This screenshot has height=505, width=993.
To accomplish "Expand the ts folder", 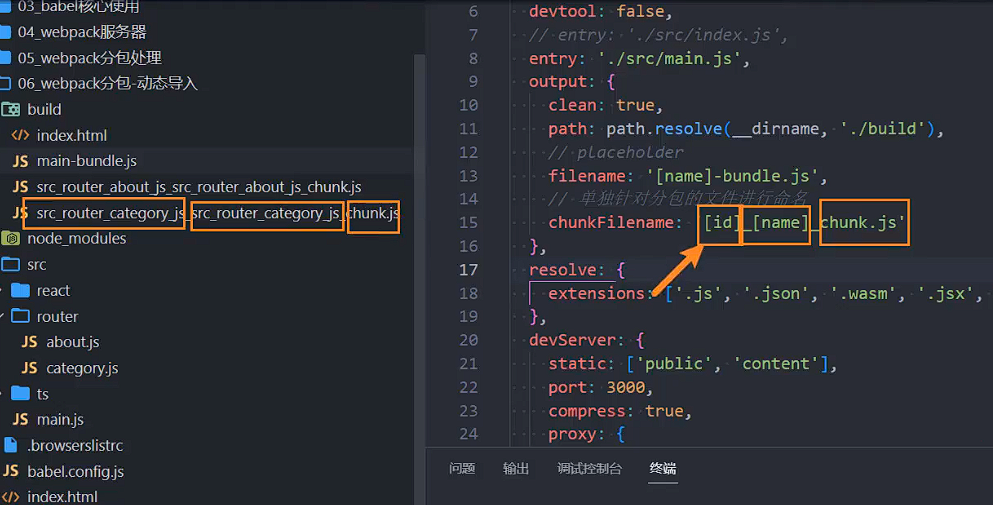I will click(42, 393).
